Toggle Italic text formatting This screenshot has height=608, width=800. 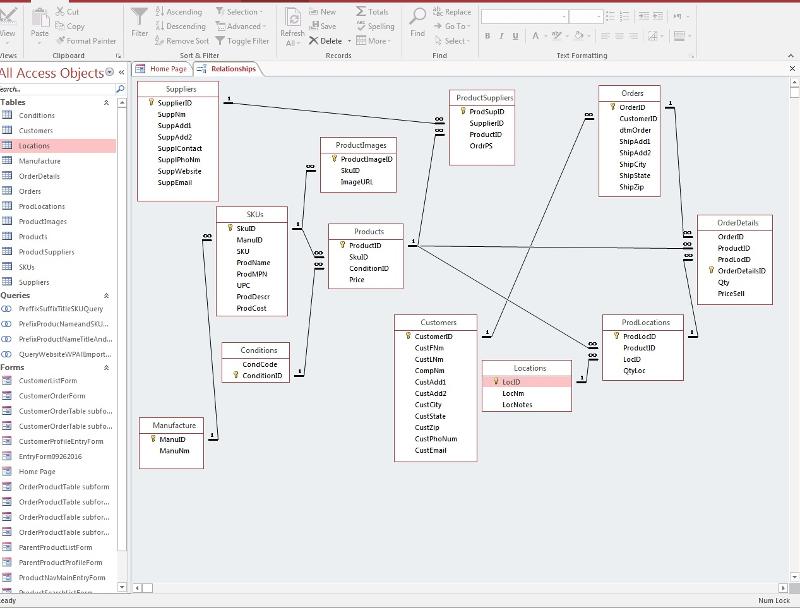click(501, 36)
